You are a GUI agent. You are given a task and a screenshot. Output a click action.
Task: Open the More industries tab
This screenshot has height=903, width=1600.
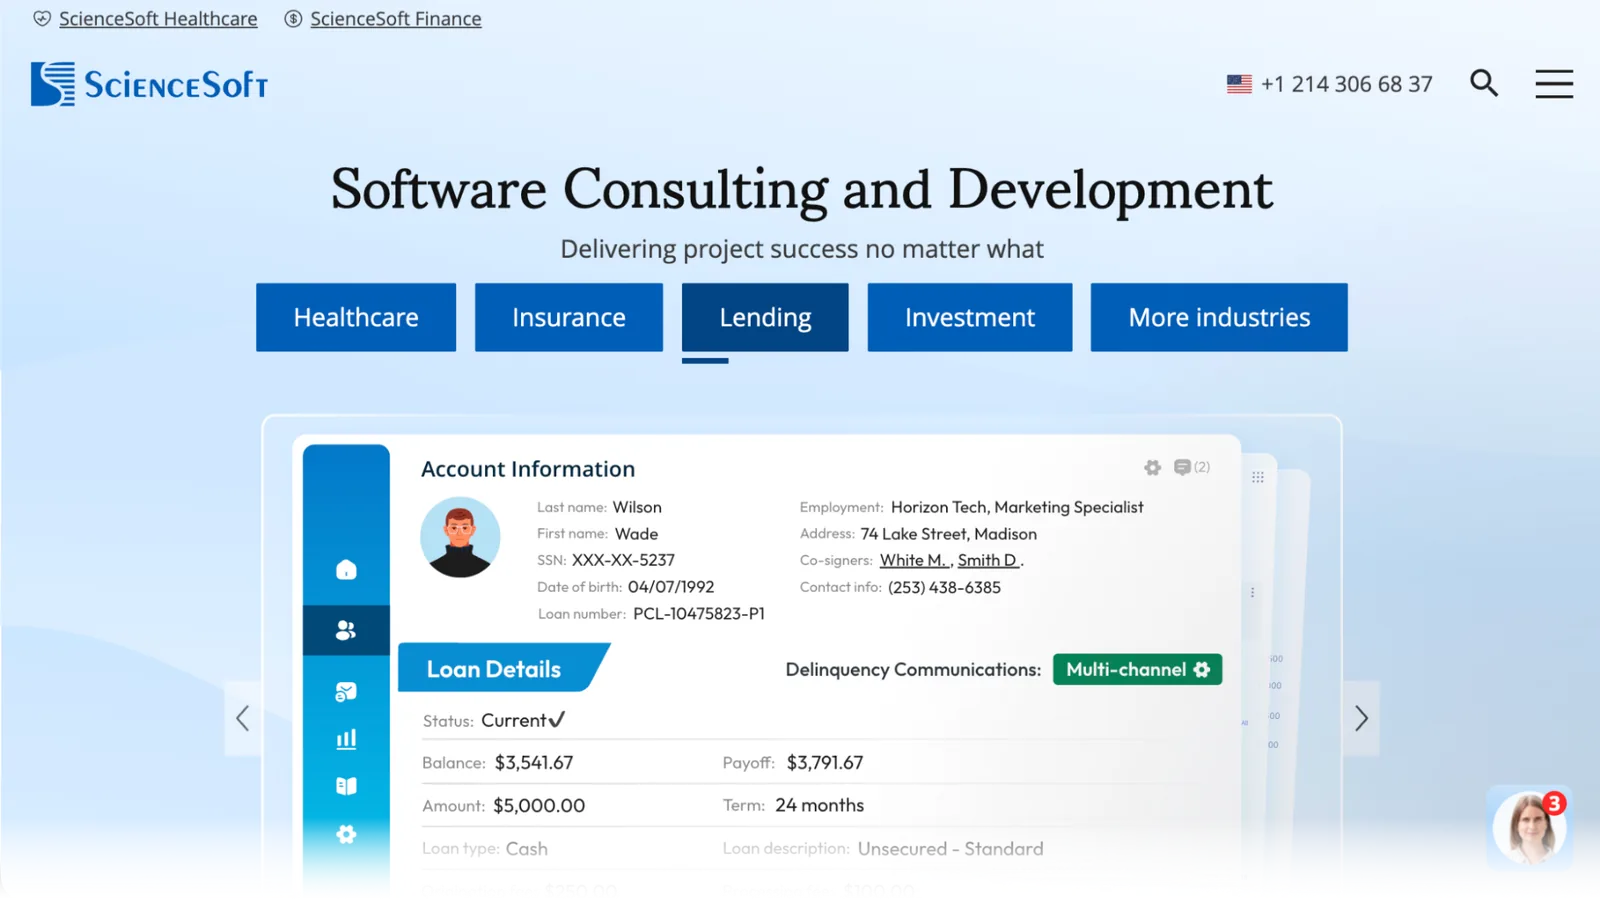click(x=1219, y=317)
